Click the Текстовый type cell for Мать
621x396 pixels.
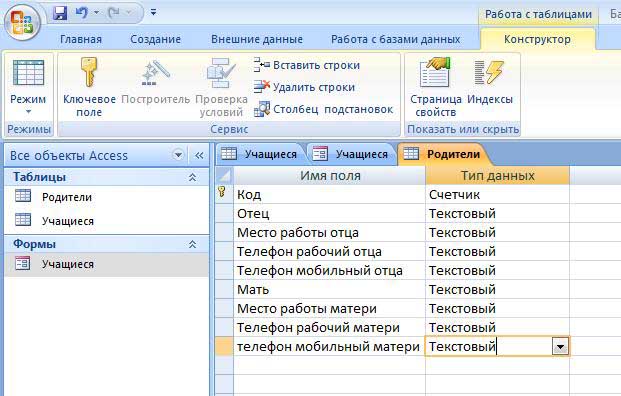coord(497,289)
